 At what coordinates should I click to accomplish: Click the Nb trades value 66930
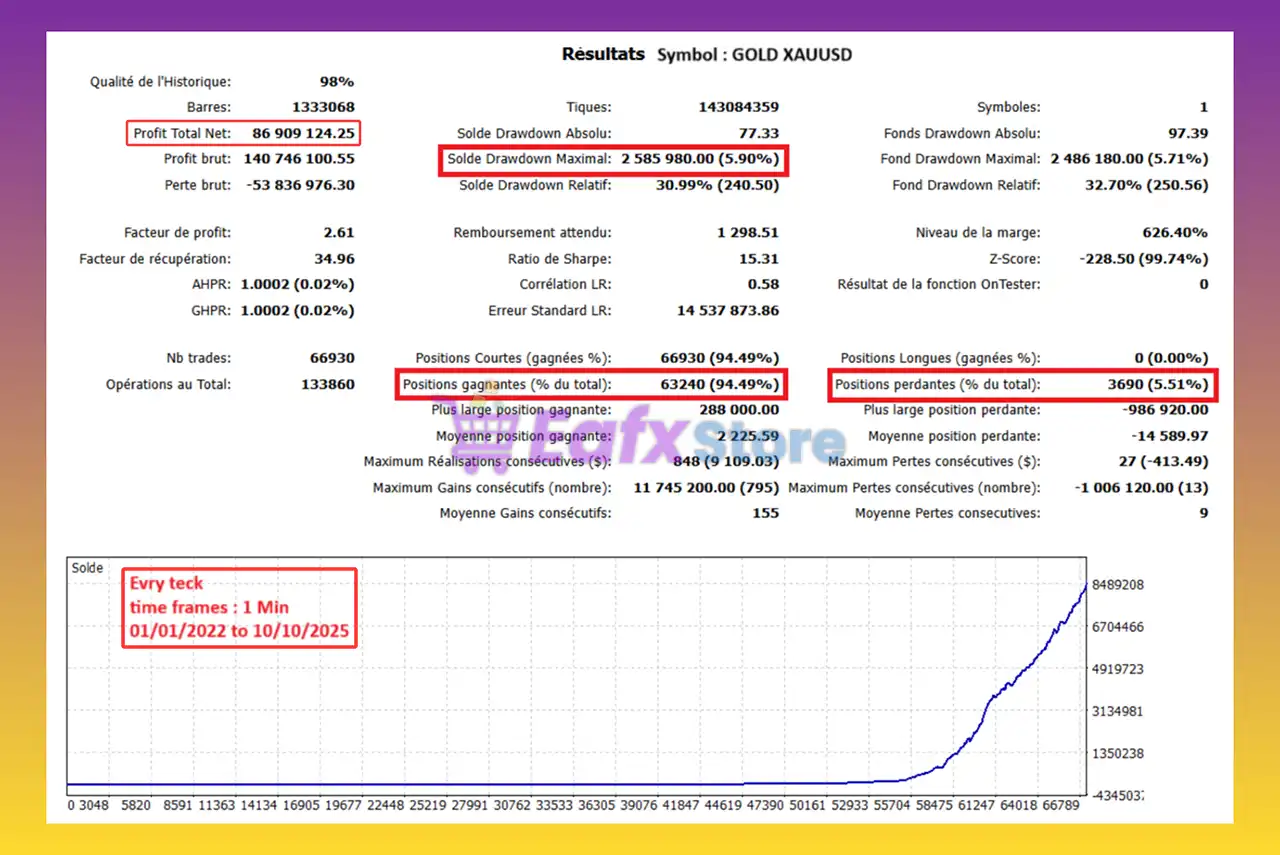pos(331,358)
